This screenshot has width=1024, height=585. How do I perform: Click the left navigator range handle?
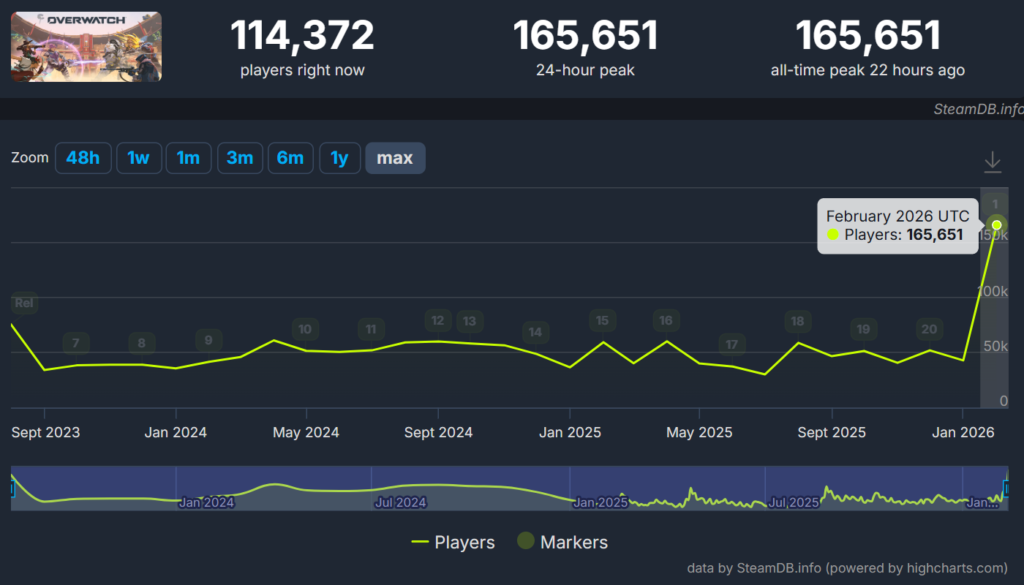point(13,488)
